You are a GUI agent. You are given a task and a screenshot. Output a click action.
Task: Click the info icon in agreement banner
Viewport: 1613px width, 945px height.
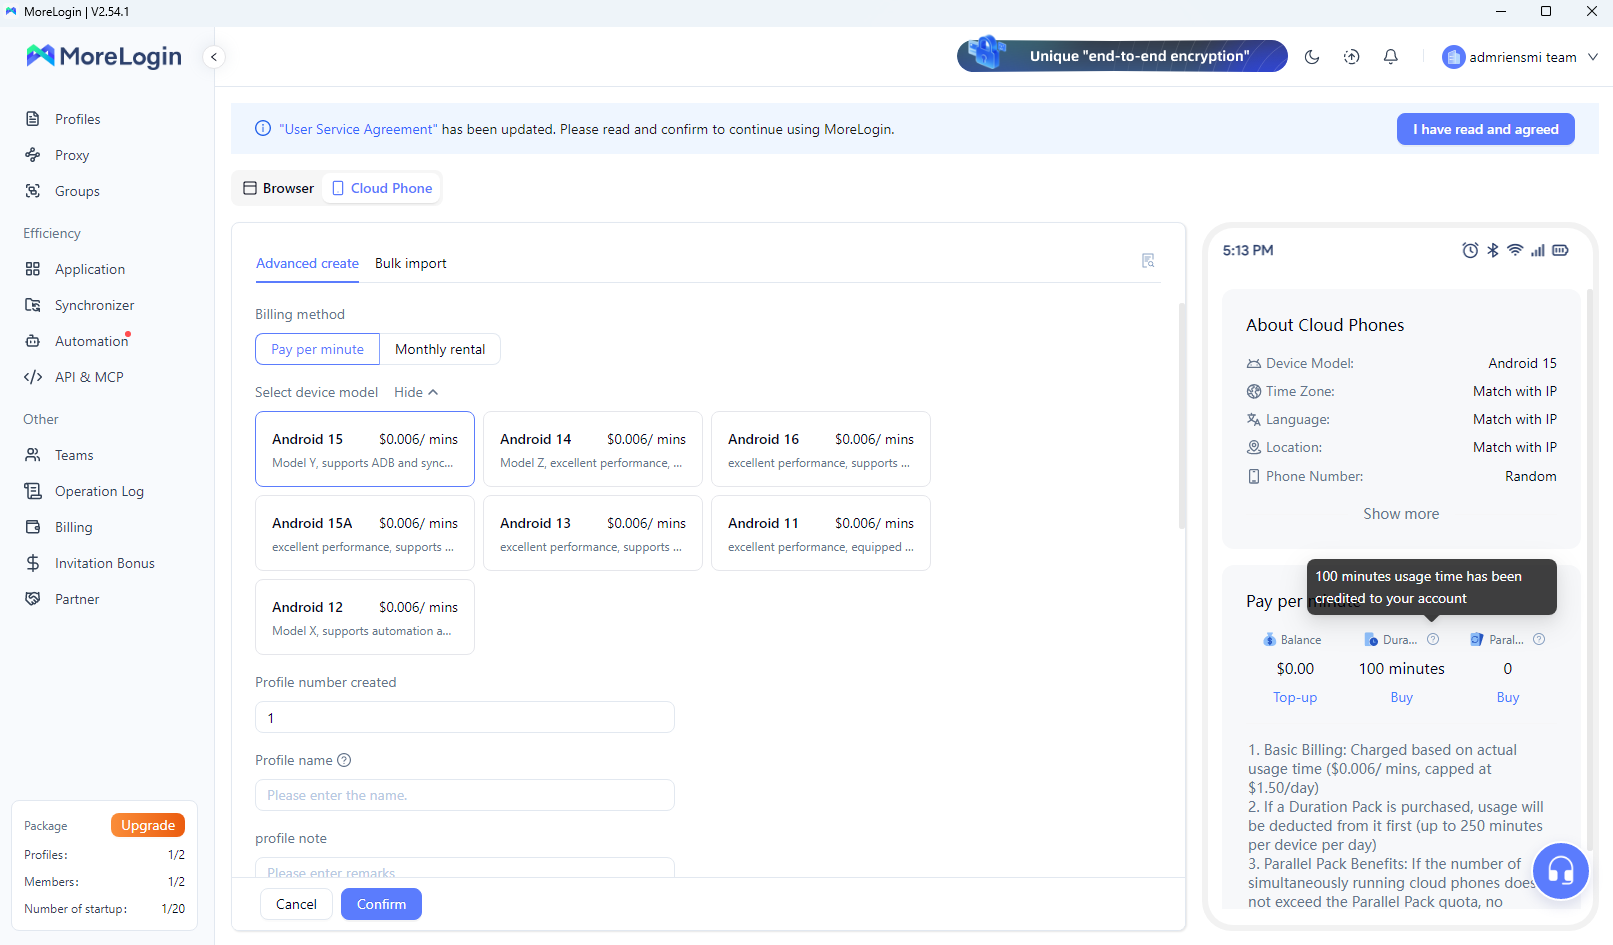click(x=263, y=129)
